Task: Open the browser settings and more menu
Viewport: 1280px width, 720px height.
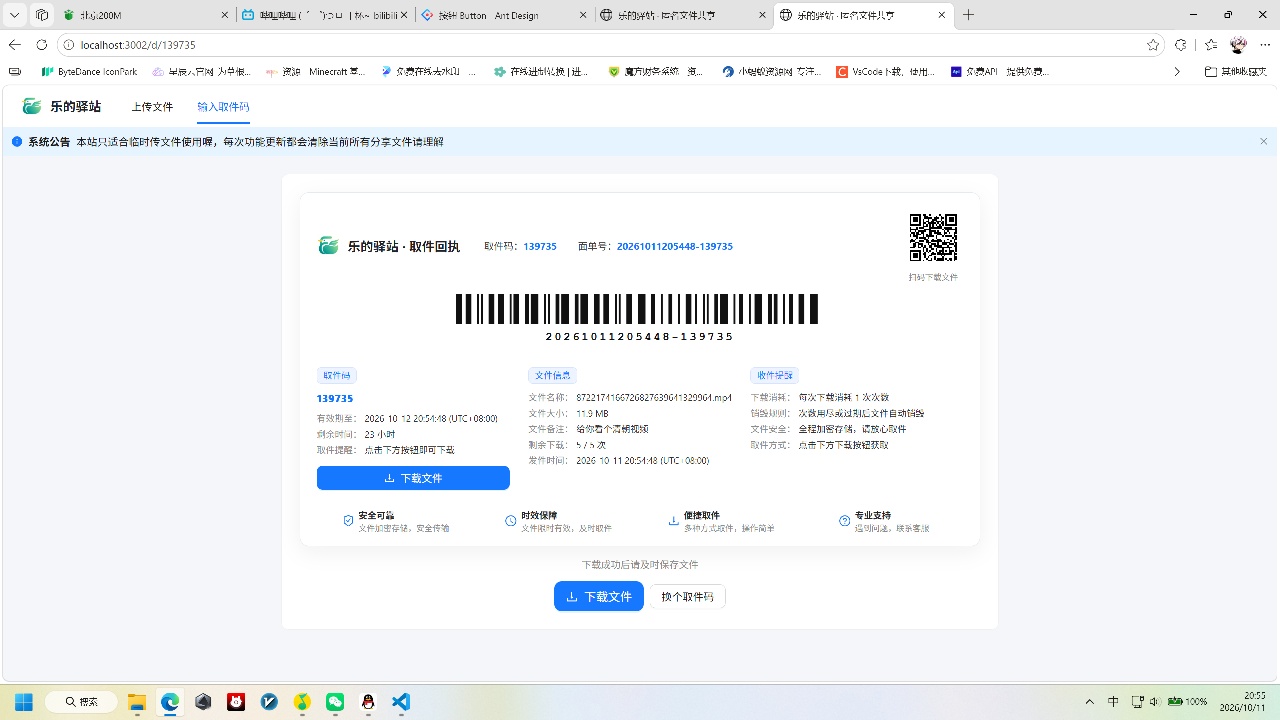Action: [1266, 45]
